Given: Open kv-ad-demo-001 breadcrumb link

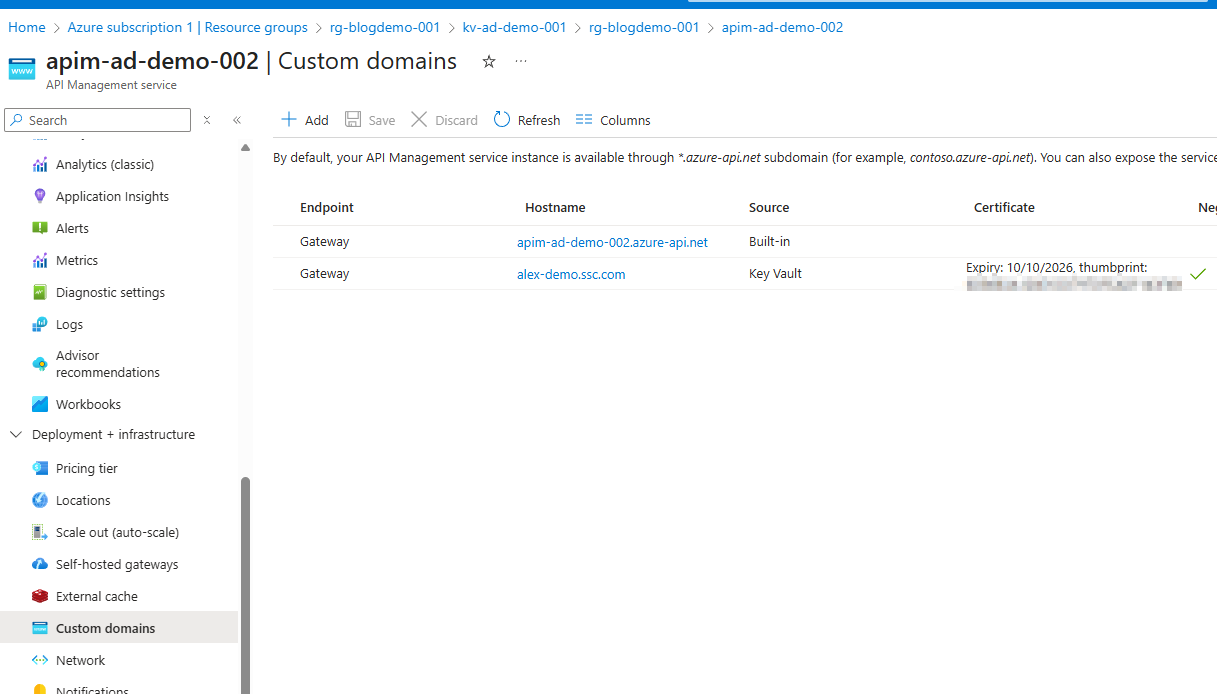Looking at the screenshot, I should coord(514,28).
